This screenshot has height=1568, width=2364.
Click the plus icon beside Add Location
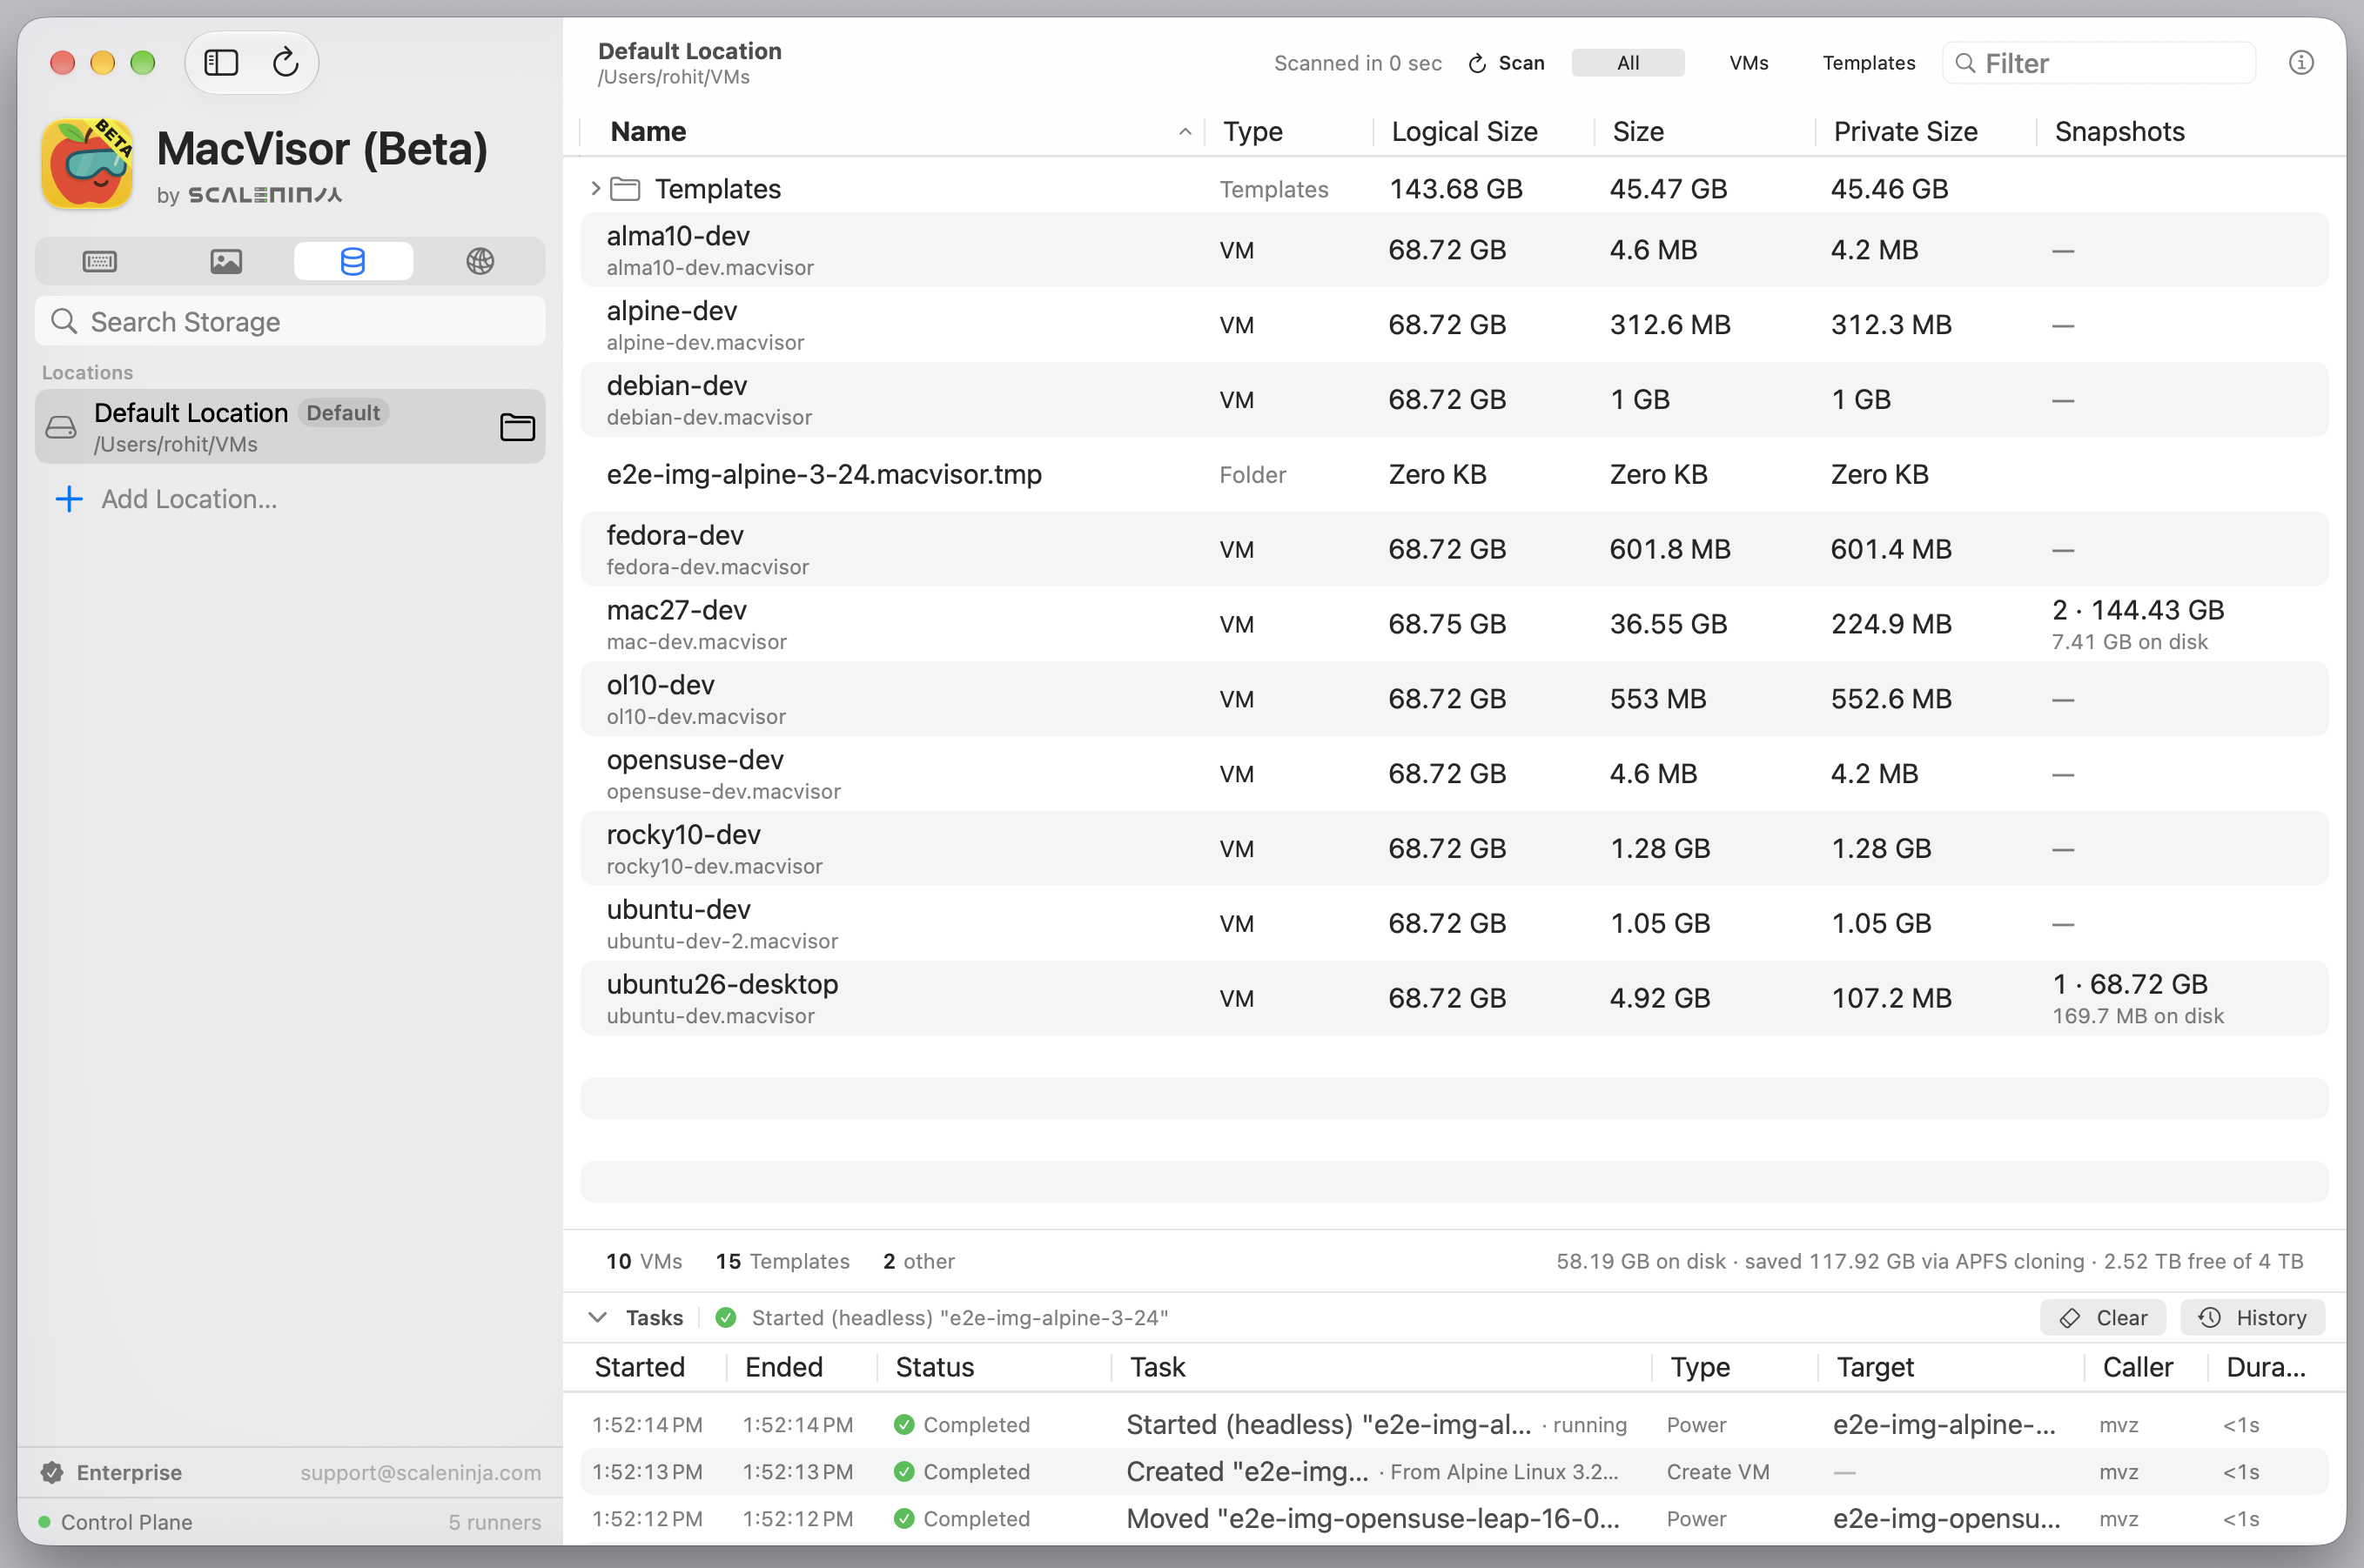pyautogui.click(x=69, y=499)
